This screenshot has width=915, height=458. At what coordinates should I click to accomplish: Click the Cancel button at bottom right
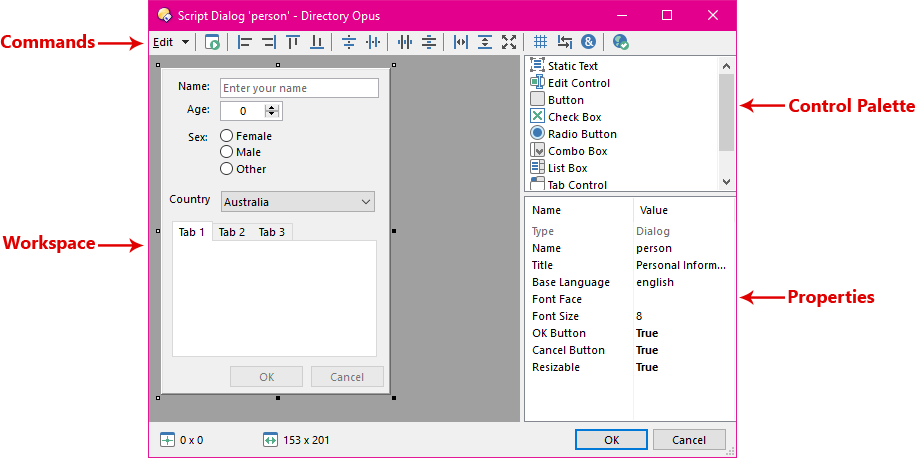[689, 440]
